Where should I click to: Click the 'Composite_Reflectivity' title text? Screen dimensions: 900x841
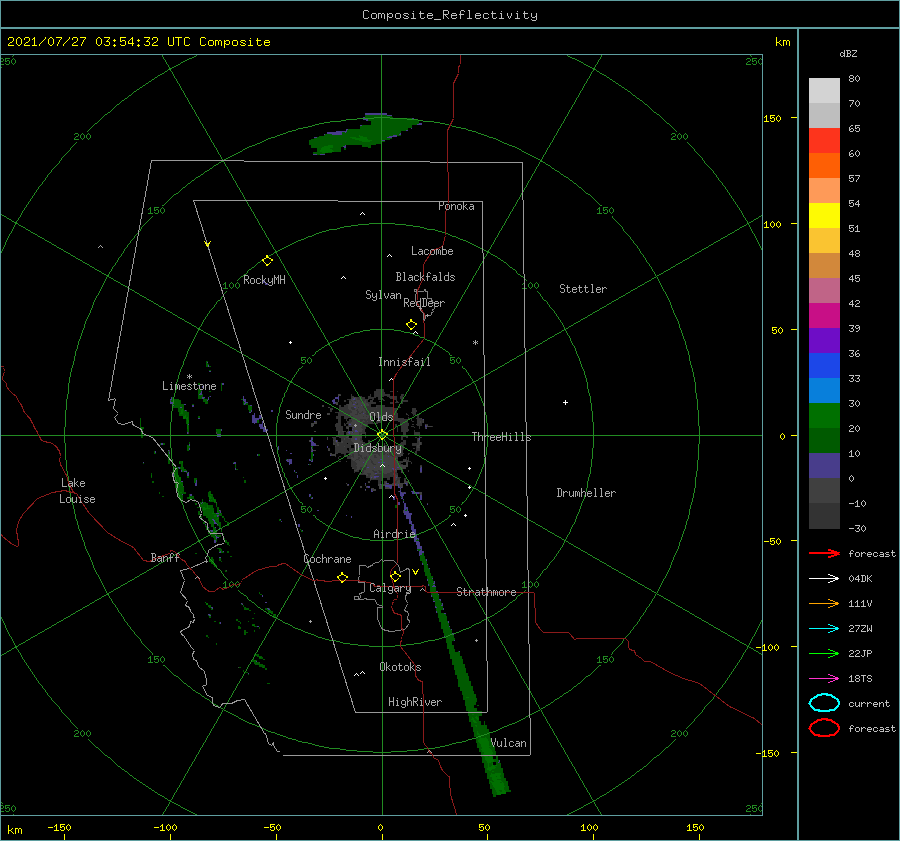click(450, 15)
